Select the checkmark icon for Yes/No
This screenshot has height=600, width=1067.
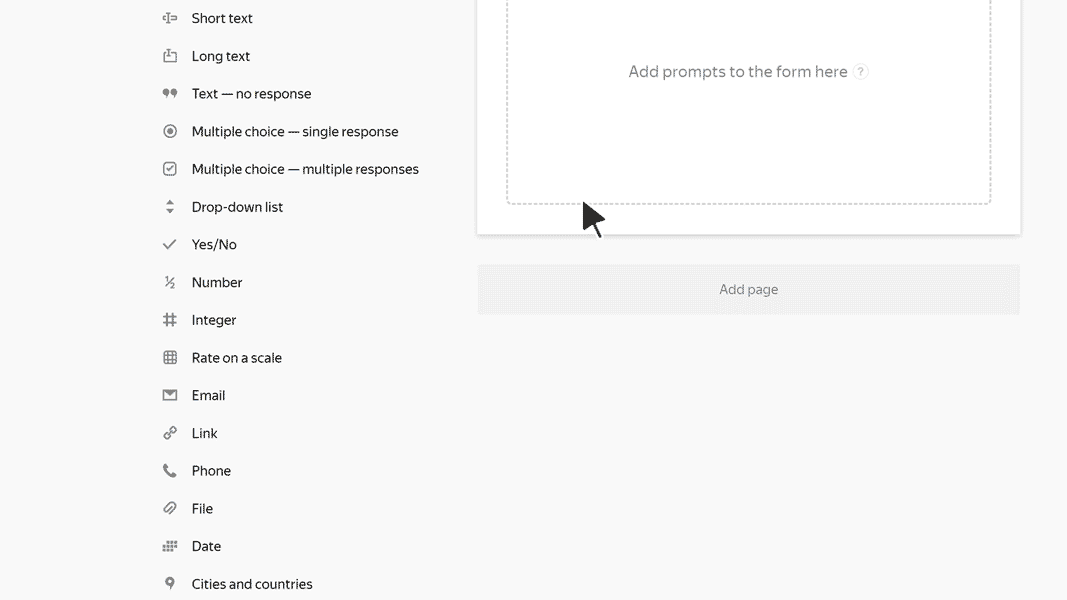click(169, 244)
